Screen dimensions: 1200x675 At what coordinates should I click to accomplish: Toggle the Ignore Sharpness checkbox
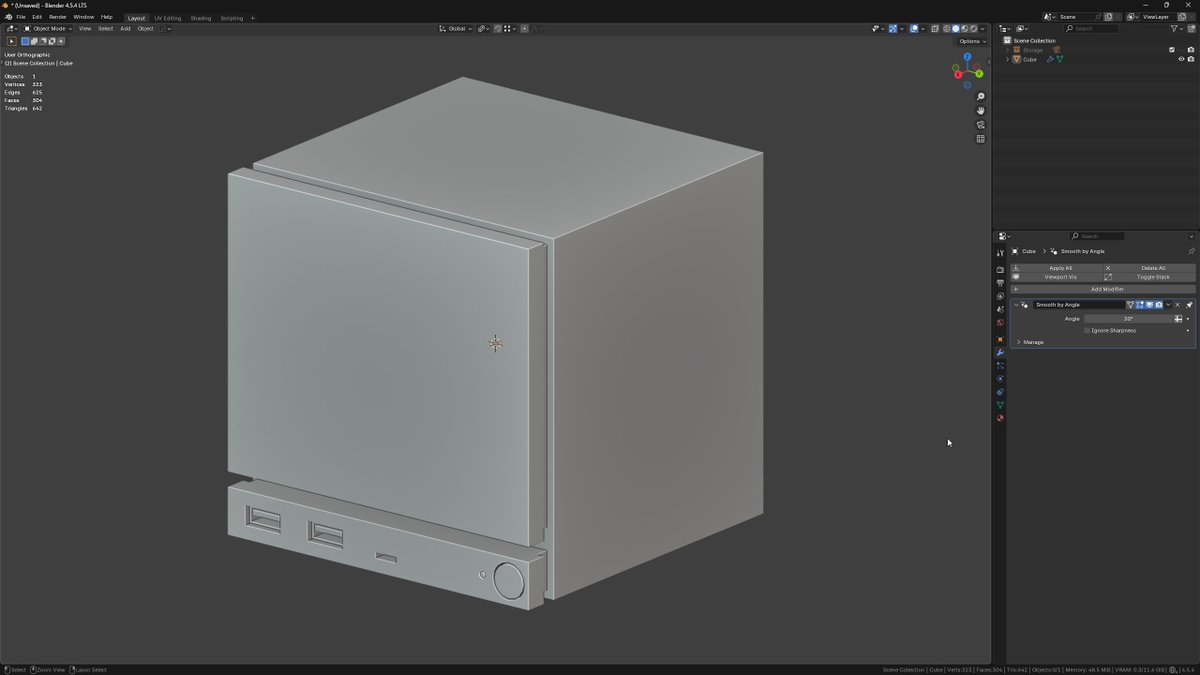(x=1087, y=330)
